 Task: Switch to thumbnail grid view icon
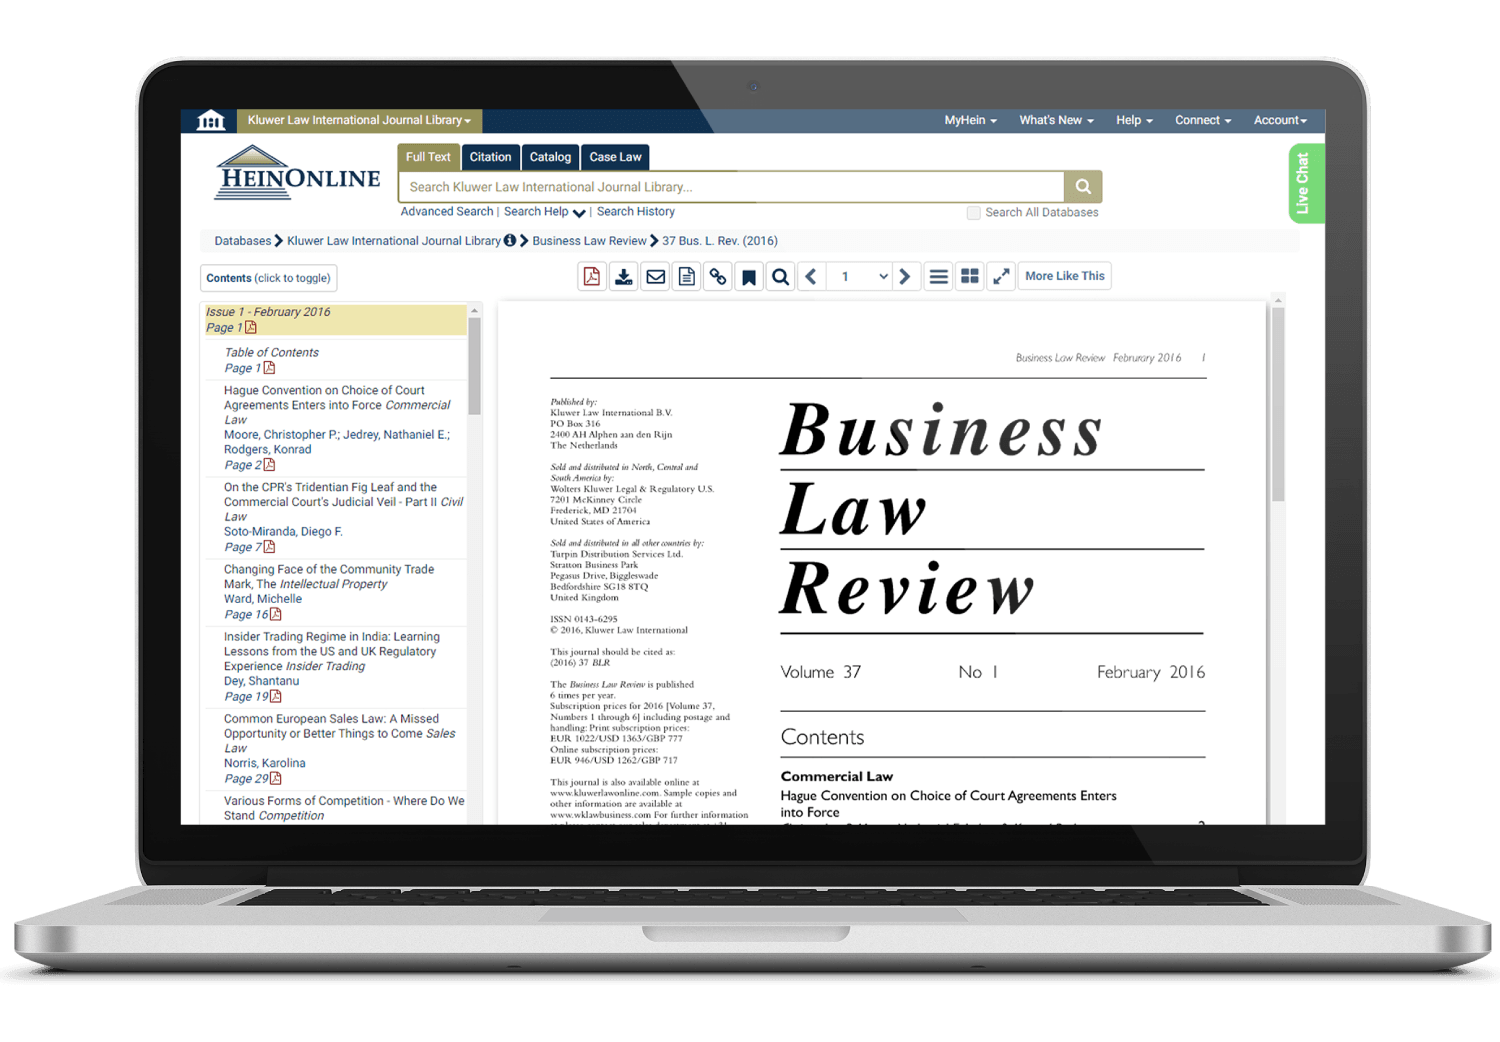click(970, 277)
